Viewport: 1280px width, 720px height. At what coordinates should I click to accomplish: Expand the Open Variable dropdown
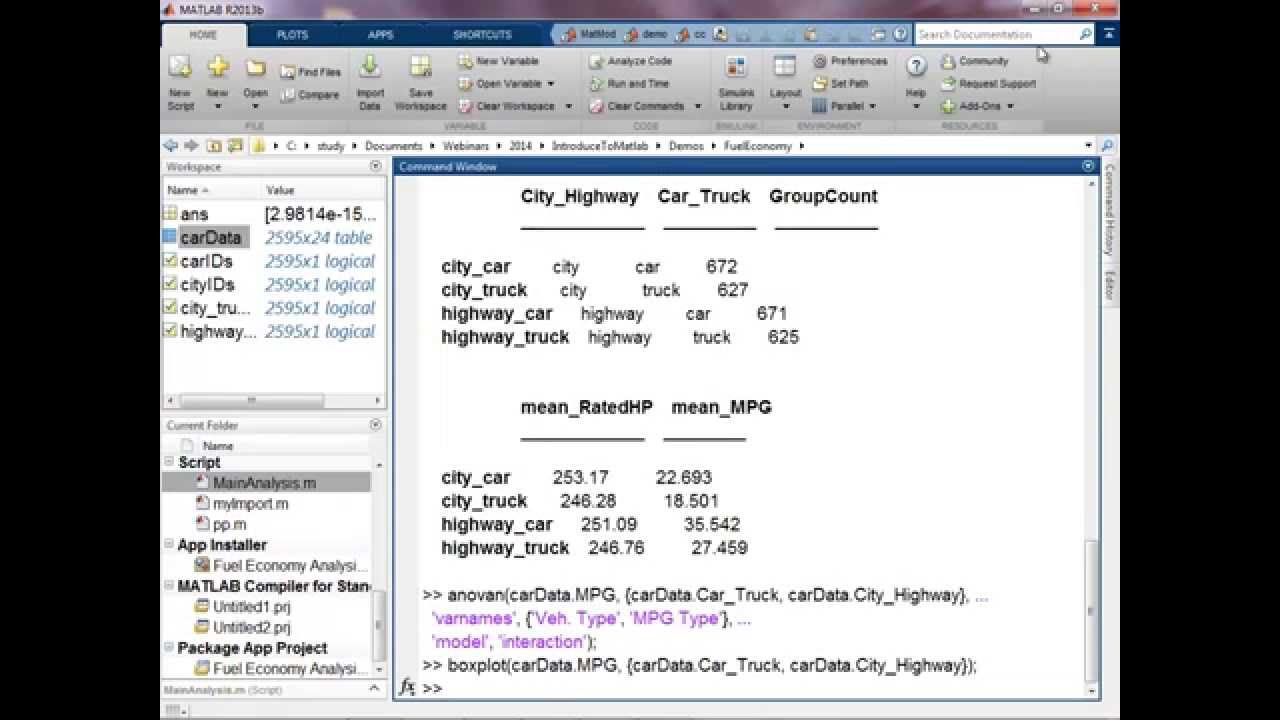pyautogui.click(x=551, y=84)
